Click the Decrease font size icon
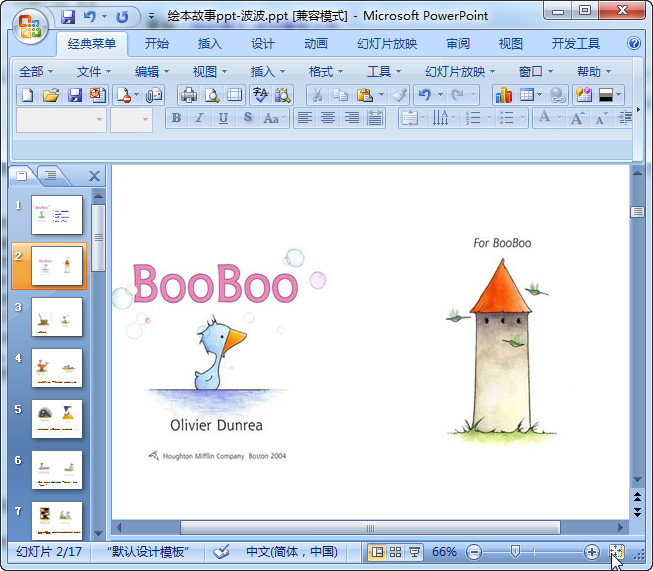The image size is (653, 571). click(x=601, y=118)
